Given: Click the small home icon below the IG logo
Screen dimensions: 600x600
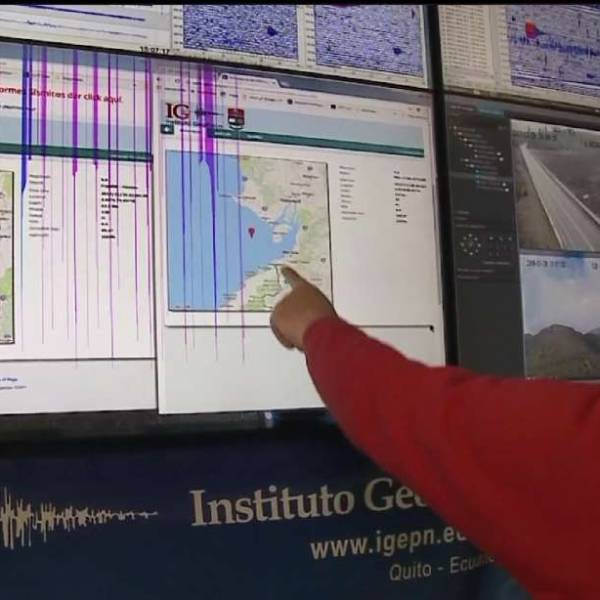Looking at the screenshot, I should click(x=168, y=128).
